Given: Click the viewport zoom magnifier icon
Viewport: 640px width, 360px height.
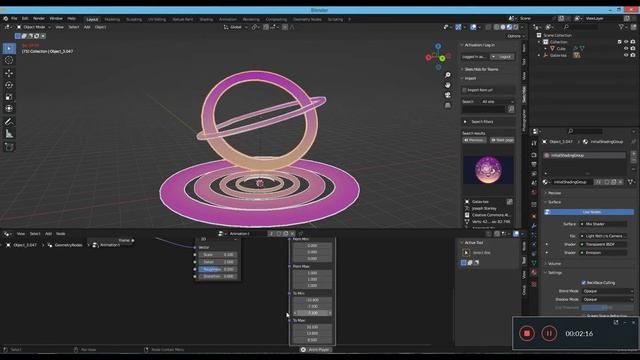Looking at the screenshot, I should 448,75.
